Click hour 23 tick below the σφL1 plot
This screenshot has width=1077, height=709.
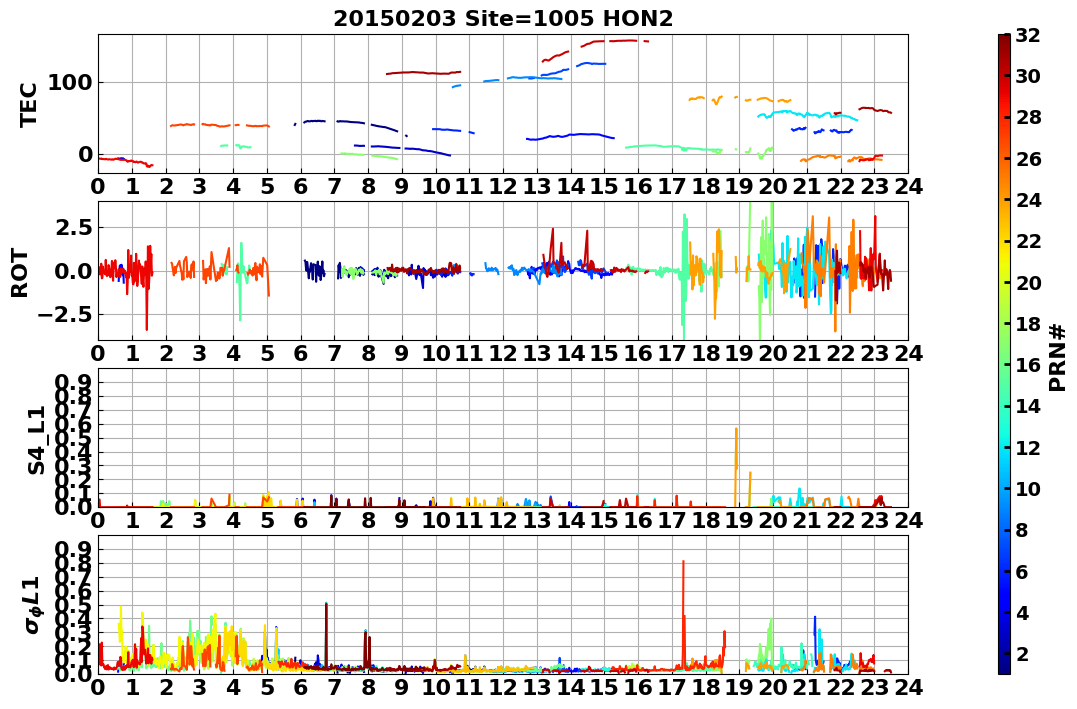pyautogui.click(x=874, y=687)
